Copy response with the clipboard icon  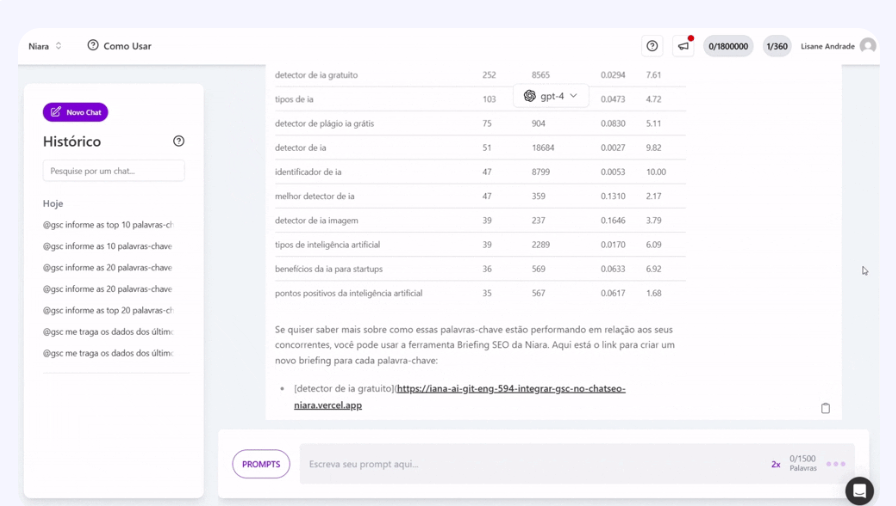825,408
